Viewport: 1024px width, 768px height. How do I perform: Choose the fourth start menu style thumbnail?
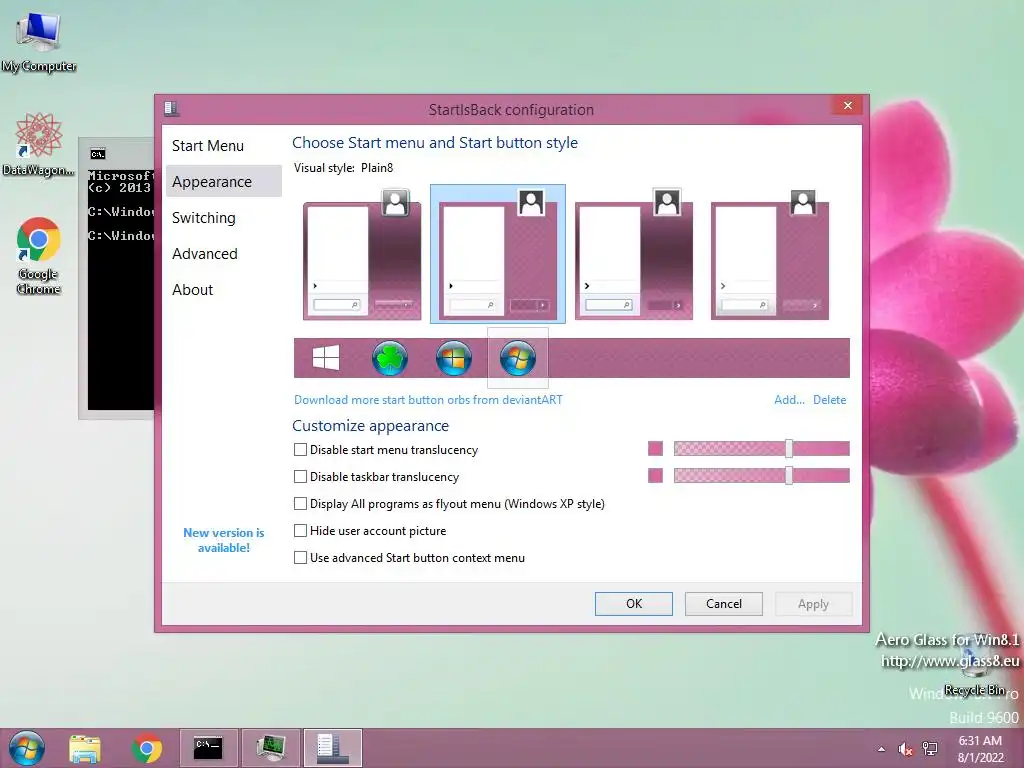(x=769, y=254)
